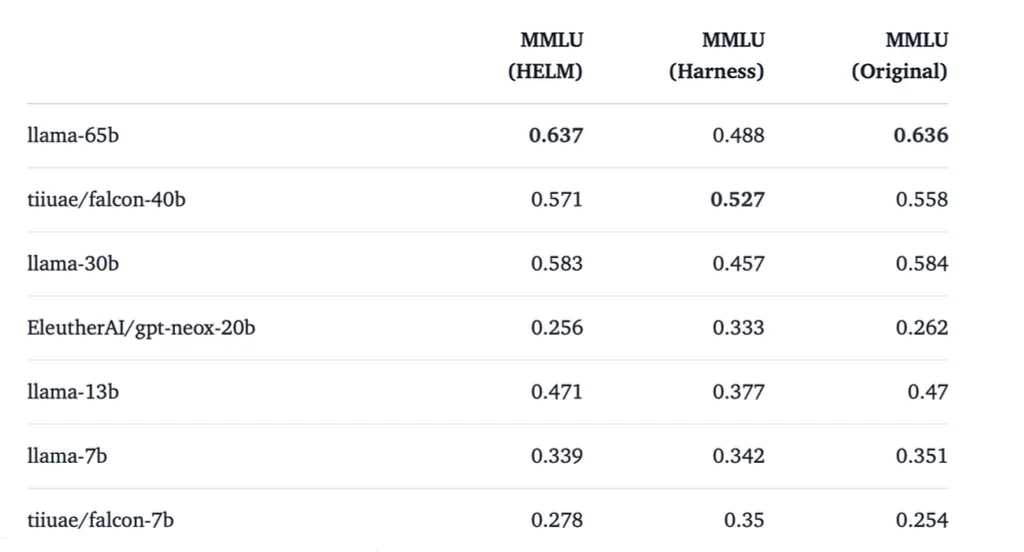Select the llama-13b row label
The height and width of the screenshot is (552, 1024).
tap(73, 391)
